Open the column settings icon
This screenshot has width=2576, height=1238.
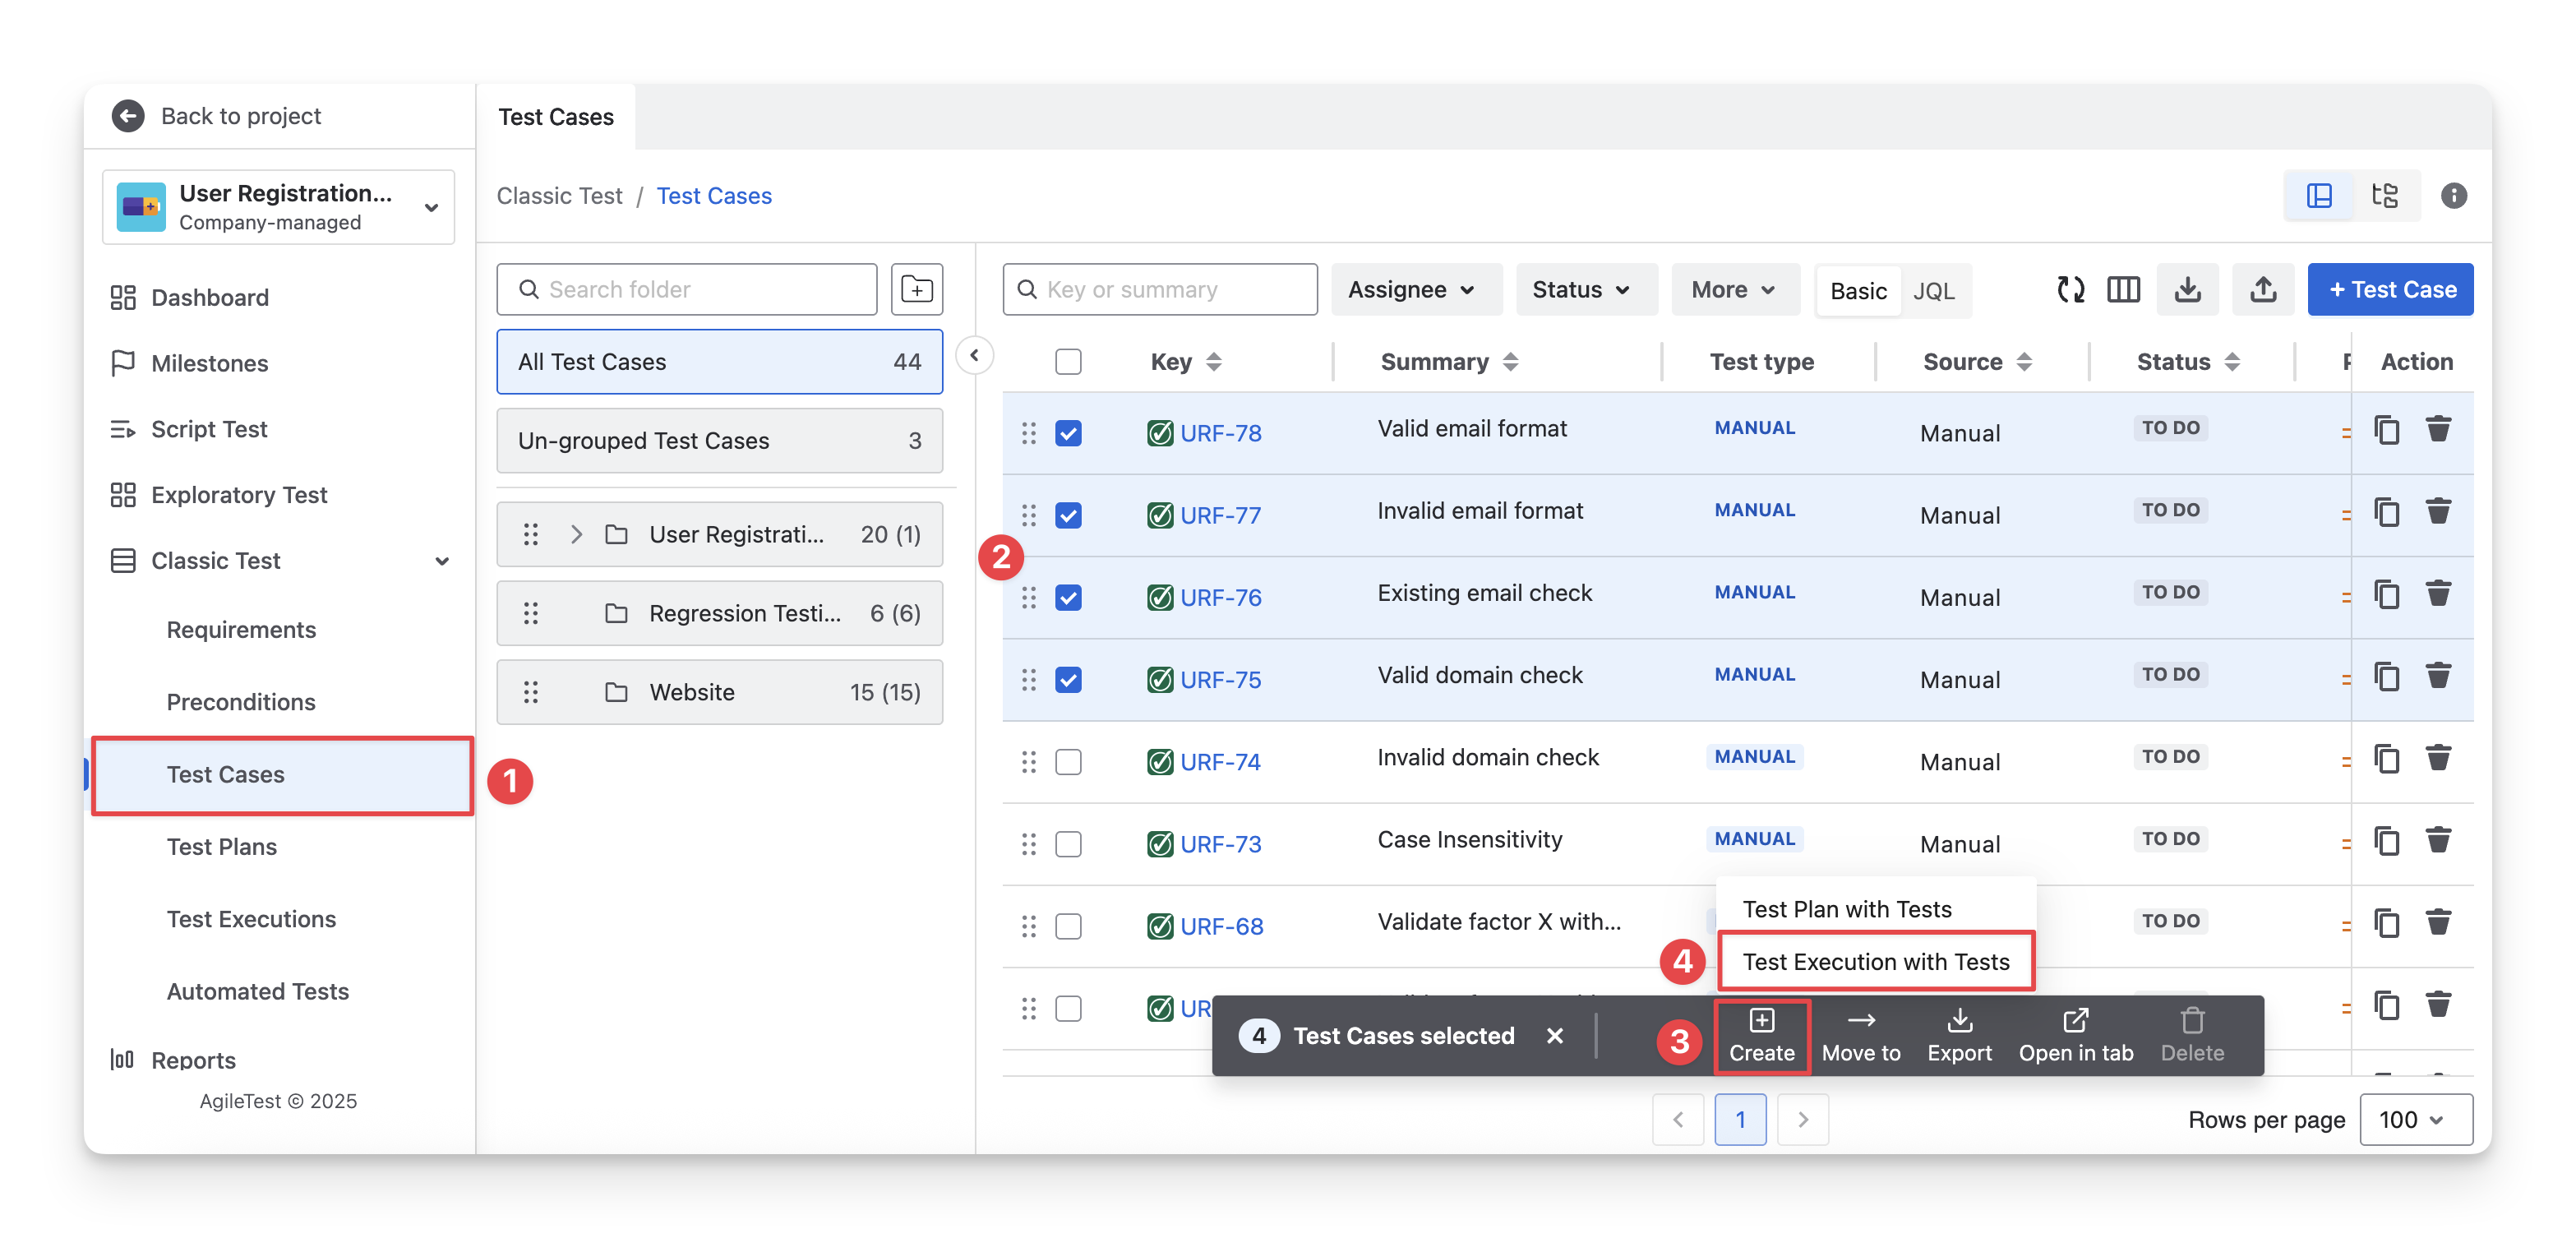coord(2123,290)
